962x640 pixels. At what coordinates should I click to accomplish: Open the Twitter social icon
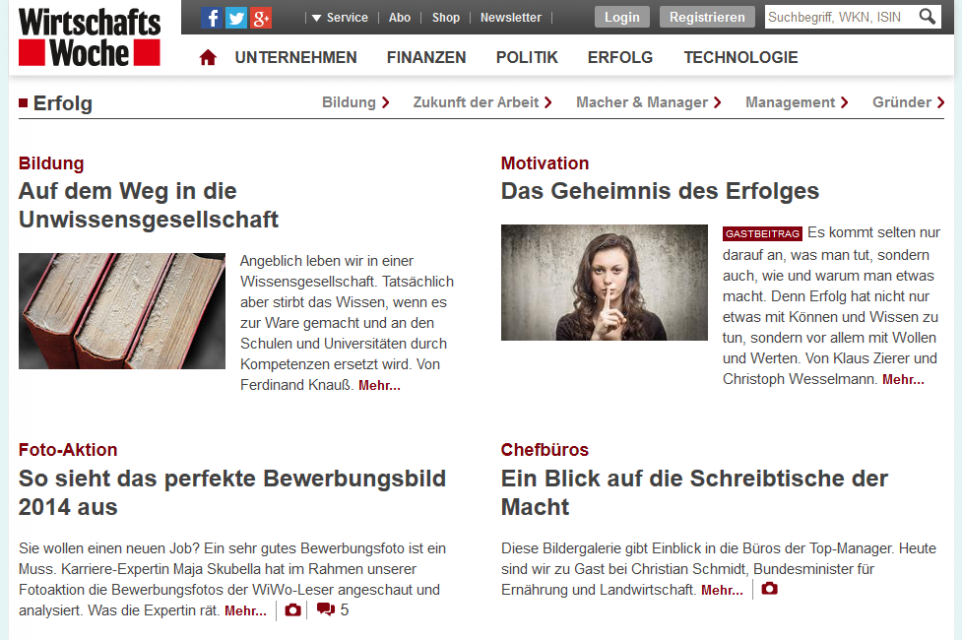pyautogui.click(x=236, y=18)
